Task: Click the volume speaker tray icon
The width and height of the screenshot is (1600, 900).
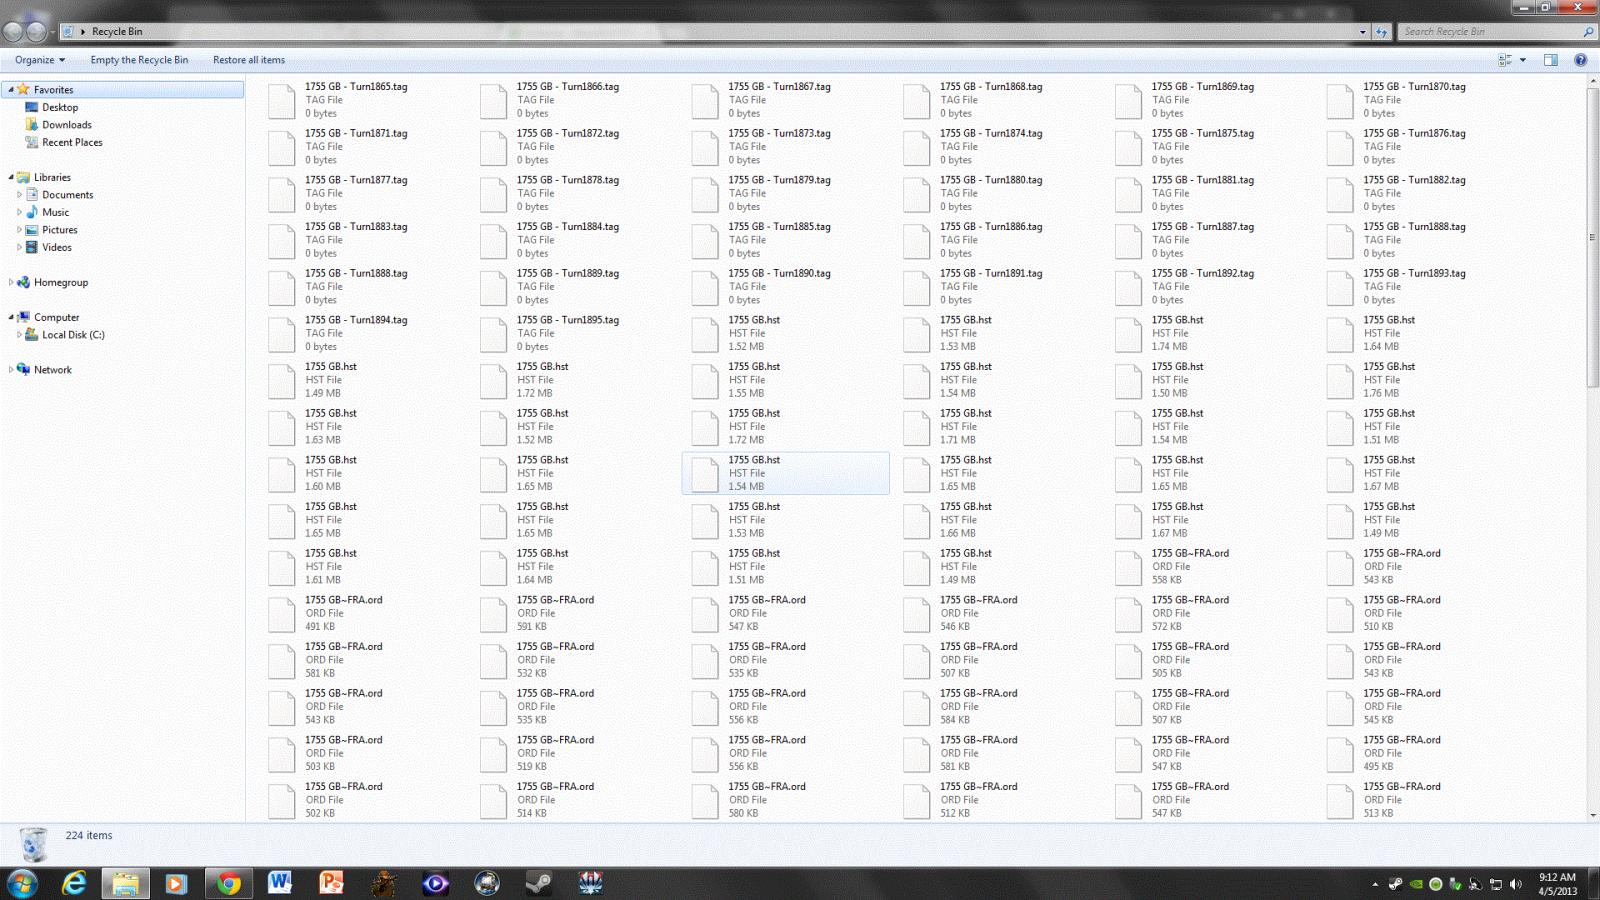Action: pos(1516,884)
